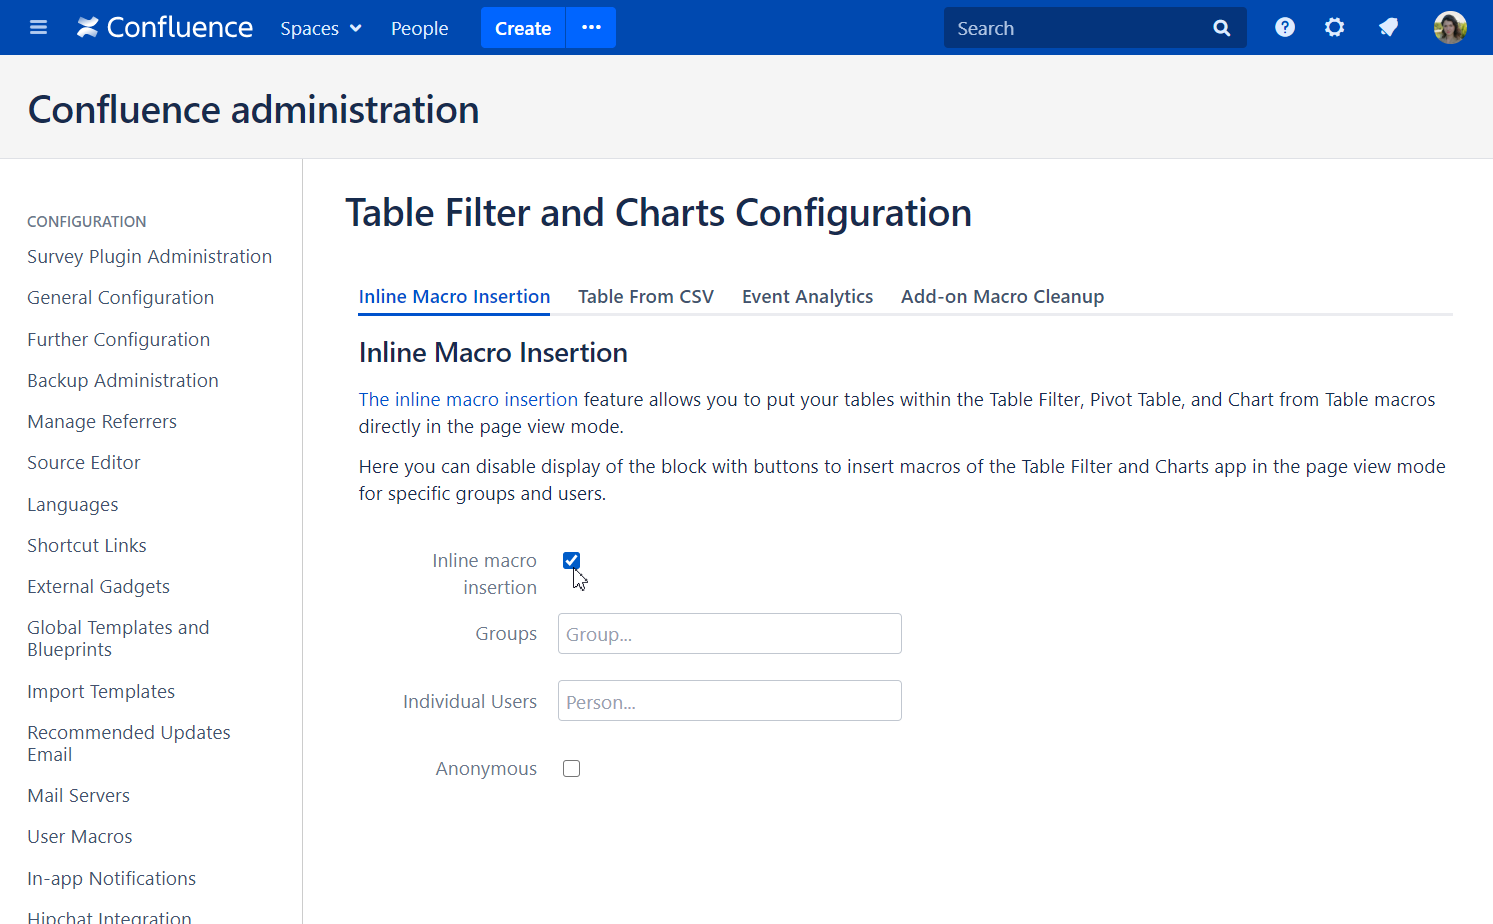Open the Groups selection field

pos(729,633)
